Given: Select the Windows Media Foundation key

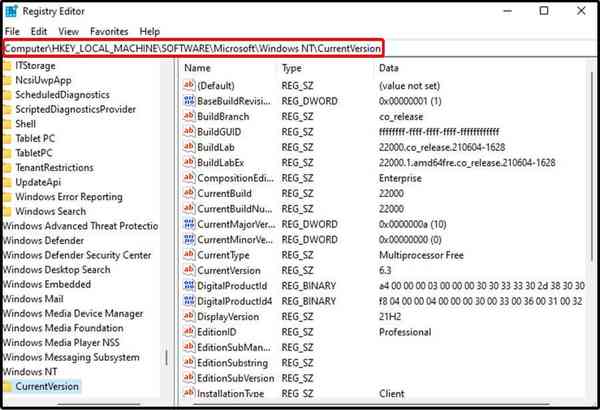Looking at the screenshot, I should (x=63, y=328).
